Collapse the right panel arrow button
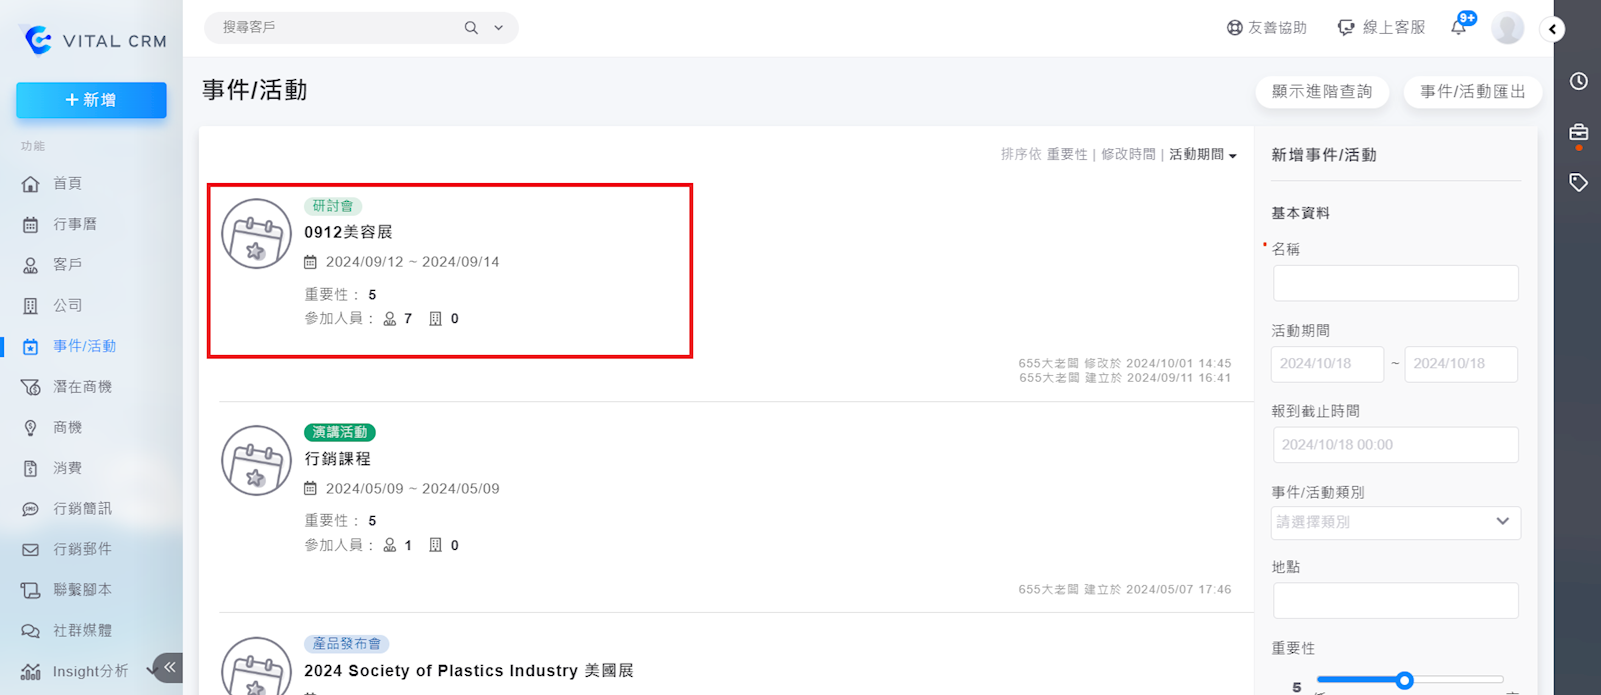 [x=1552, y=29]
